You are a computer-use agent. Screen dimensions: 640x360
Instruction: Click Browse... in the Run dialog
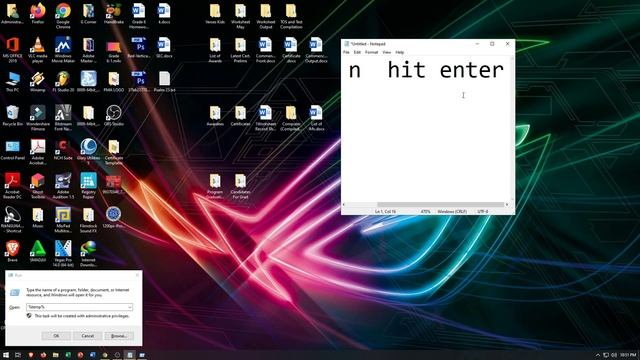tap(119, 336)
